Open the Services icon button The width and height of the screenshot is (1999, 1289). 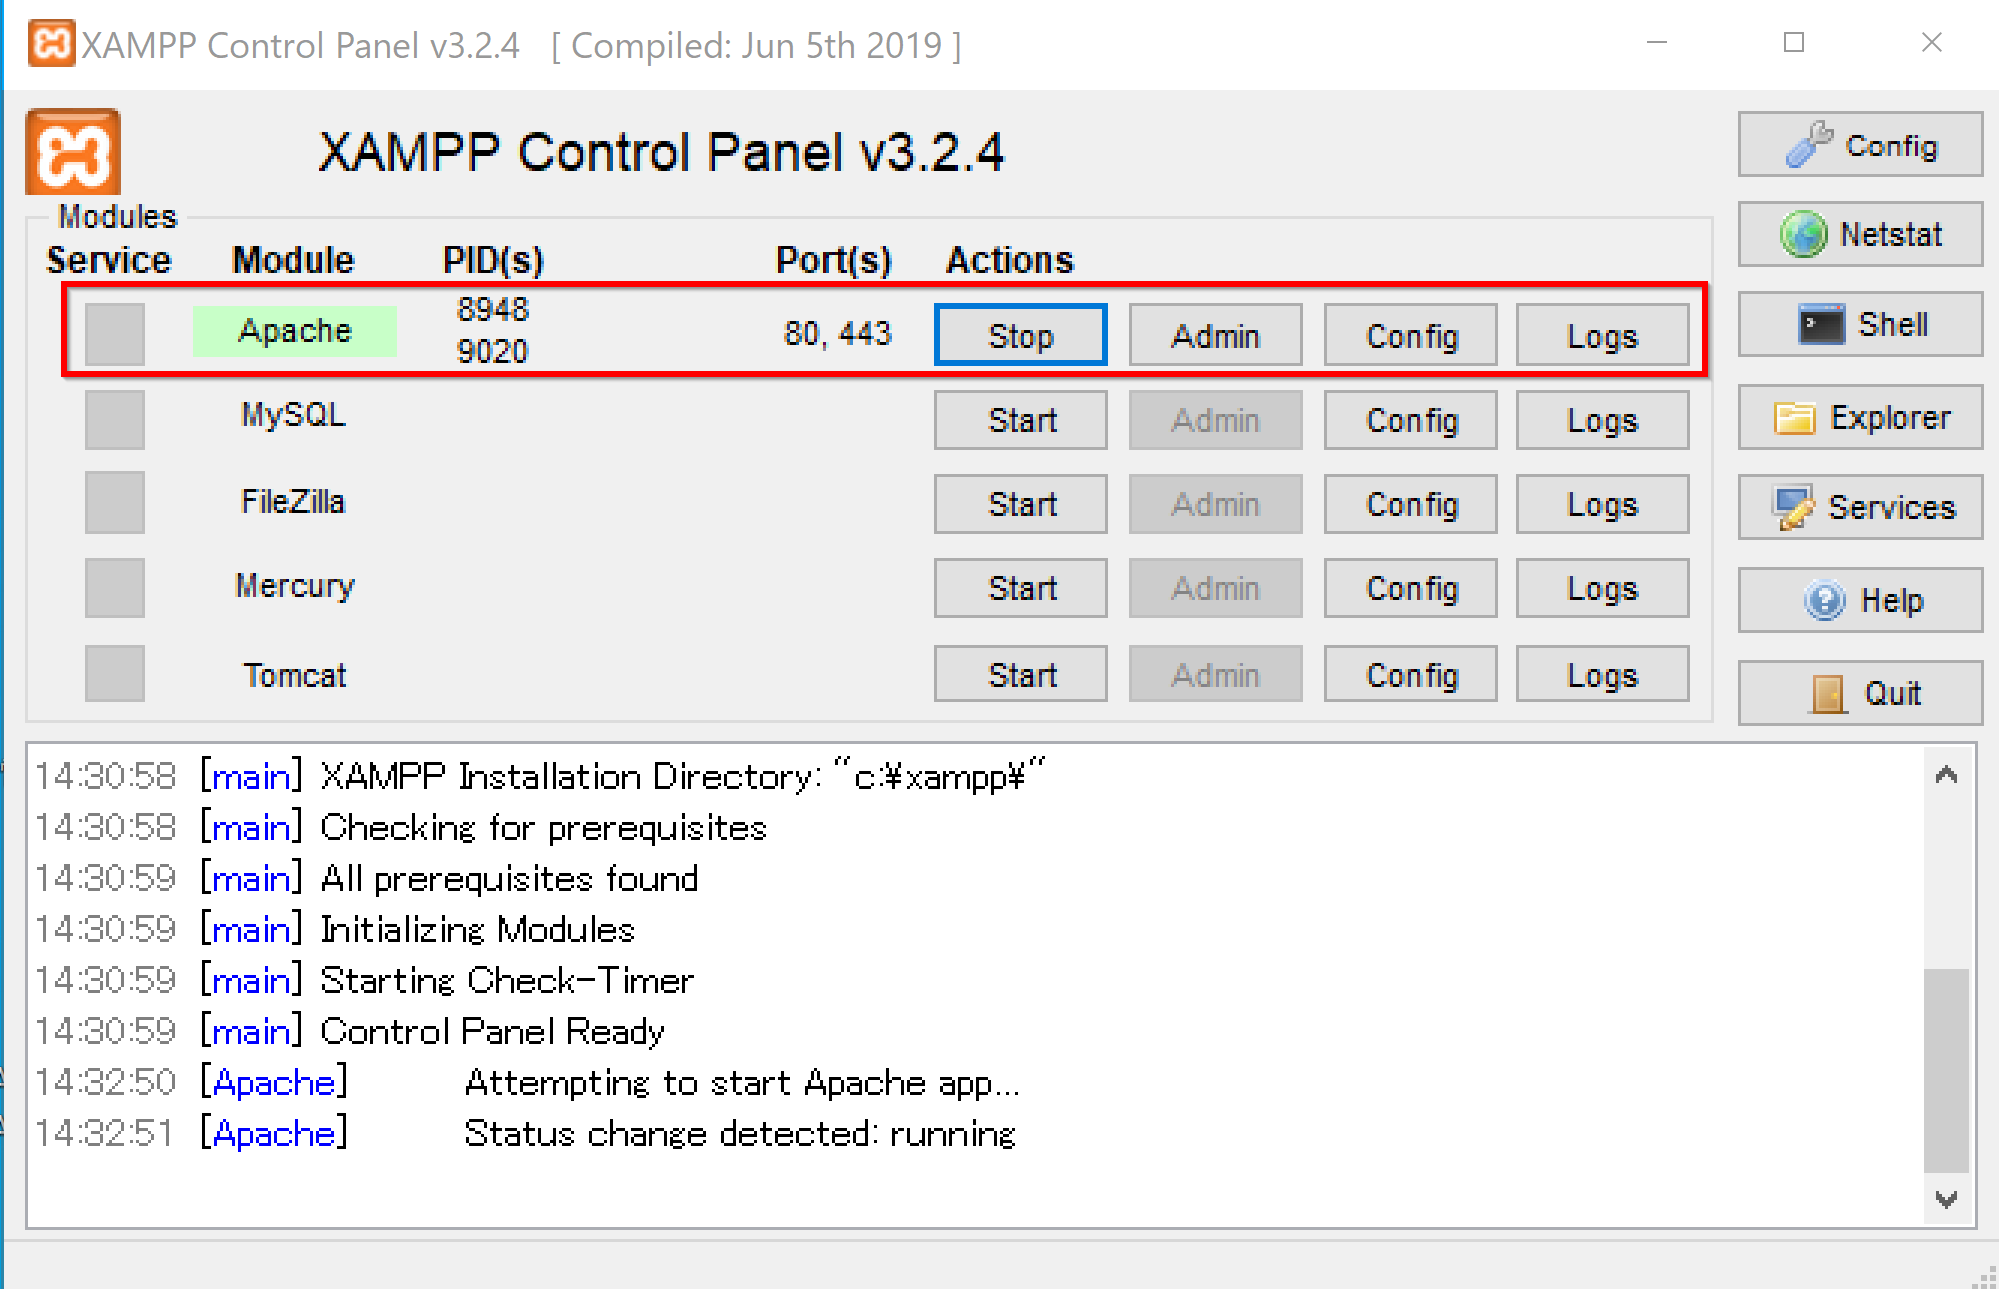pyautogui.click(x=1860, y=507)
